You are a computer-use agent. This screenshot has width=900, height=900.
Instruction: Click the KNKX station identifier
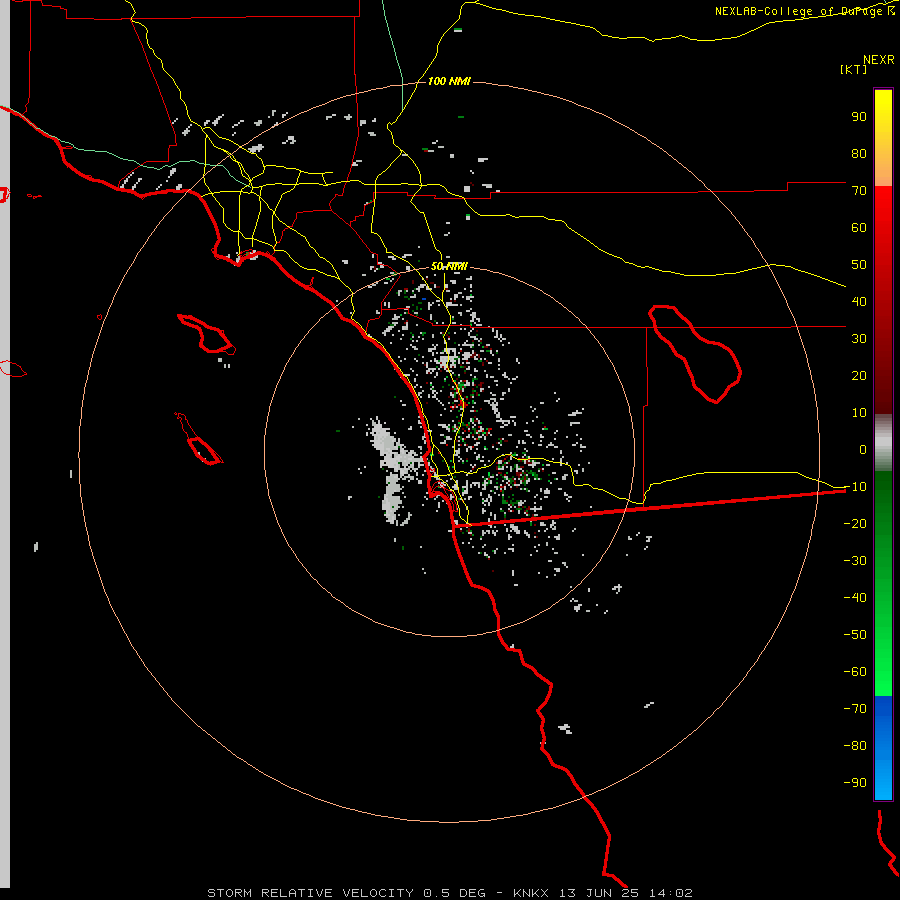coord(530,893)
